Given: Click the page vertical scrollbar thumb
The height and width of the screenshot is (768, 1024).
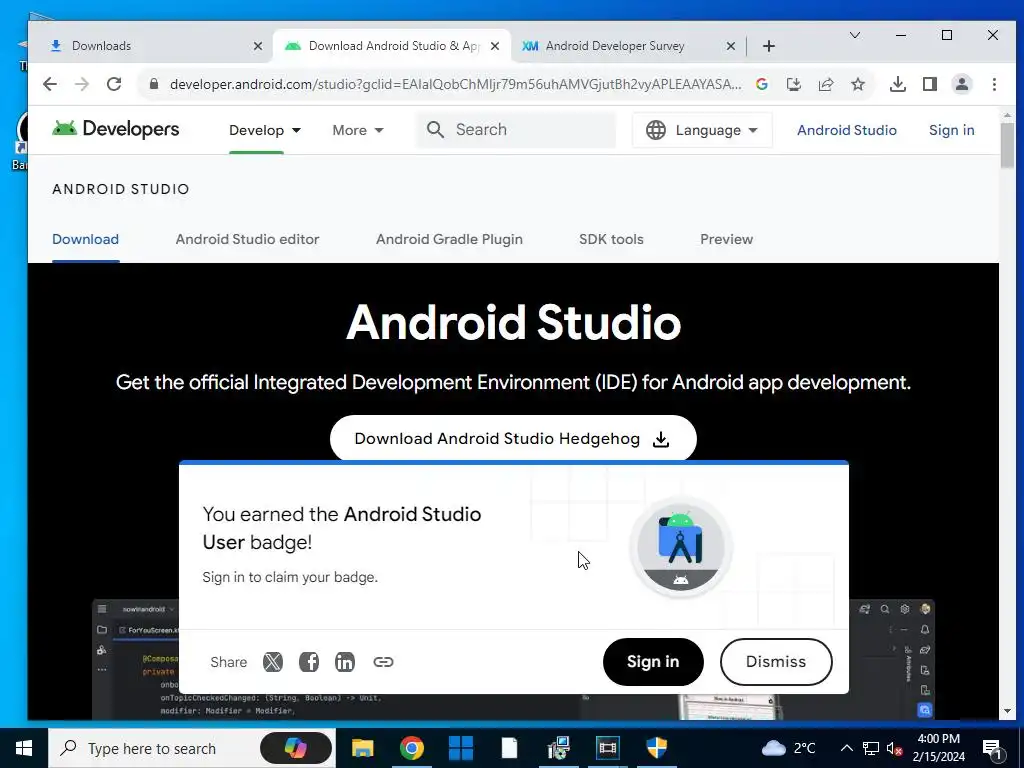Looking at the screenshot, I should click(x=1007, y=144).
